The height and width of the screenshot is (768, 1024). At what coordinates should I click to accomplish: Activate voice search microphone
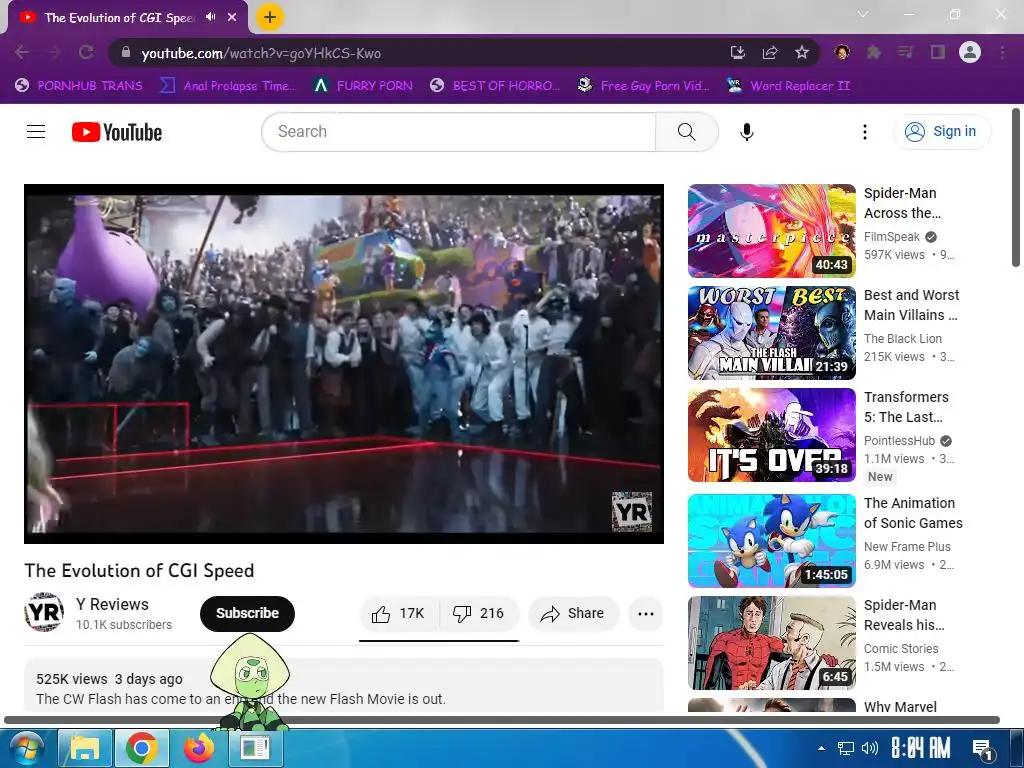(x=746, y=132)
